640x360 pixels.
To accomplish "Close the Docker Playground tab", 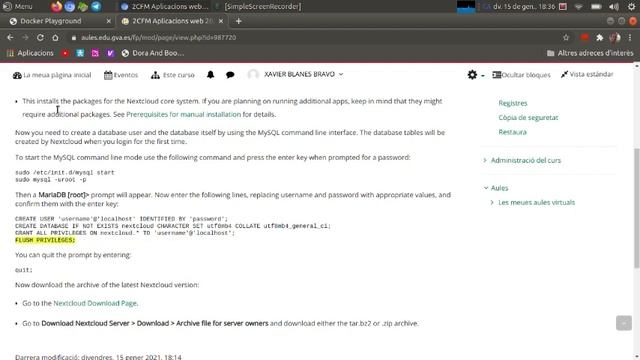I will pyautogui.click(x=108, y=21).
